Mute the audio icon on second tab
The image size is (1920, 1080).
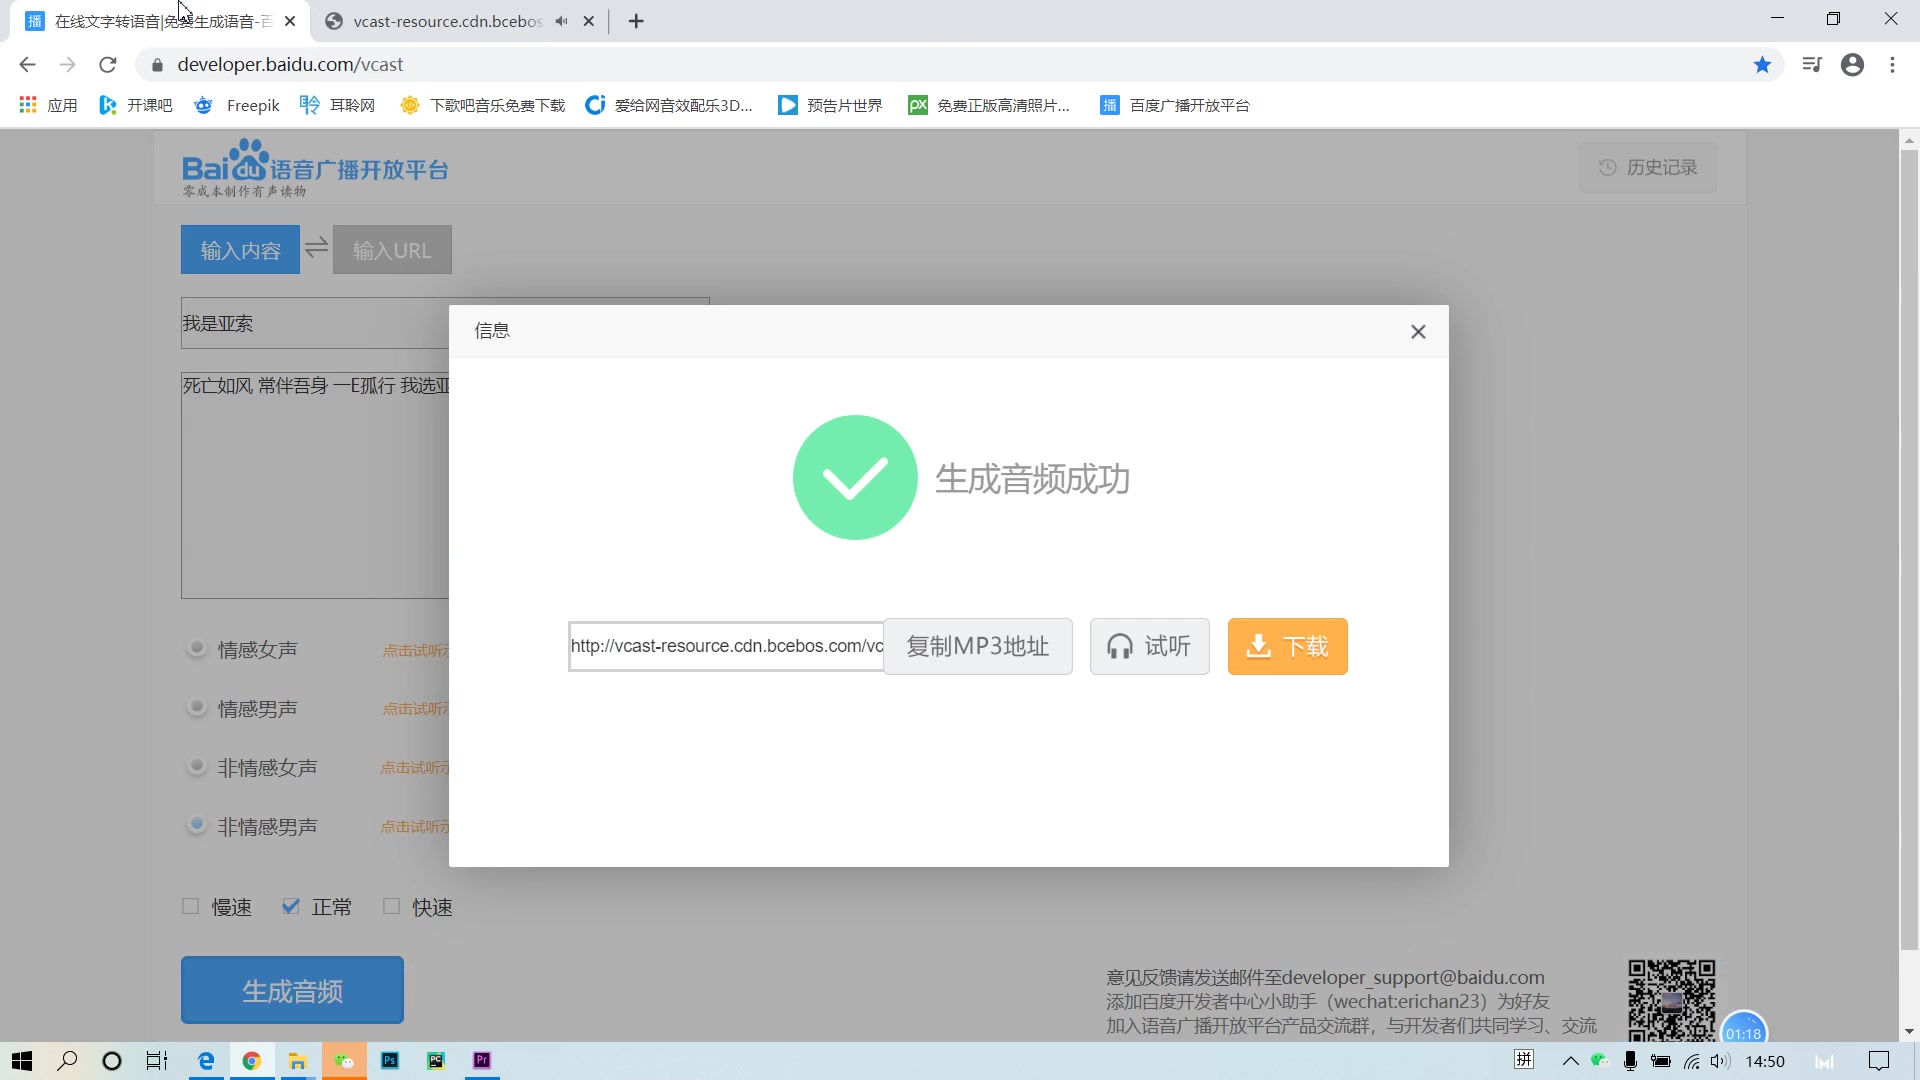click(561, 21)
